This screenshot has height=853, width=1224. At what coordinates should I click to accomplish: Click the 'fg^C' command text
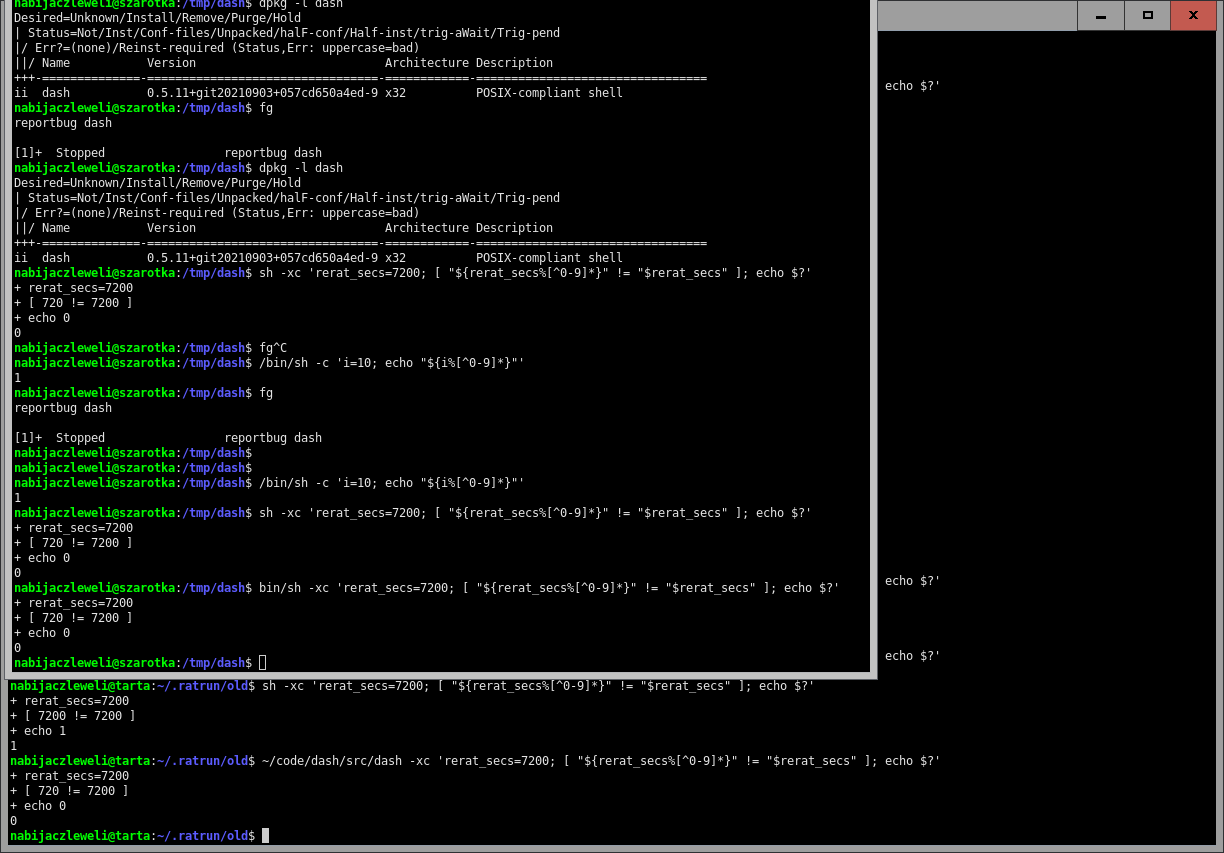[273, 348]
